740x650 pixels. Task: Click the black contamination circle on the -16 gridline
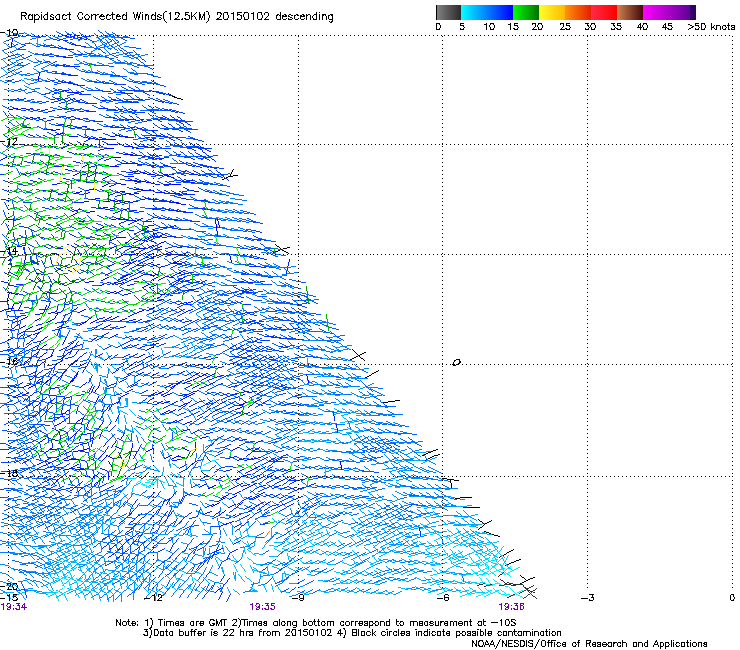coord(456,363)
